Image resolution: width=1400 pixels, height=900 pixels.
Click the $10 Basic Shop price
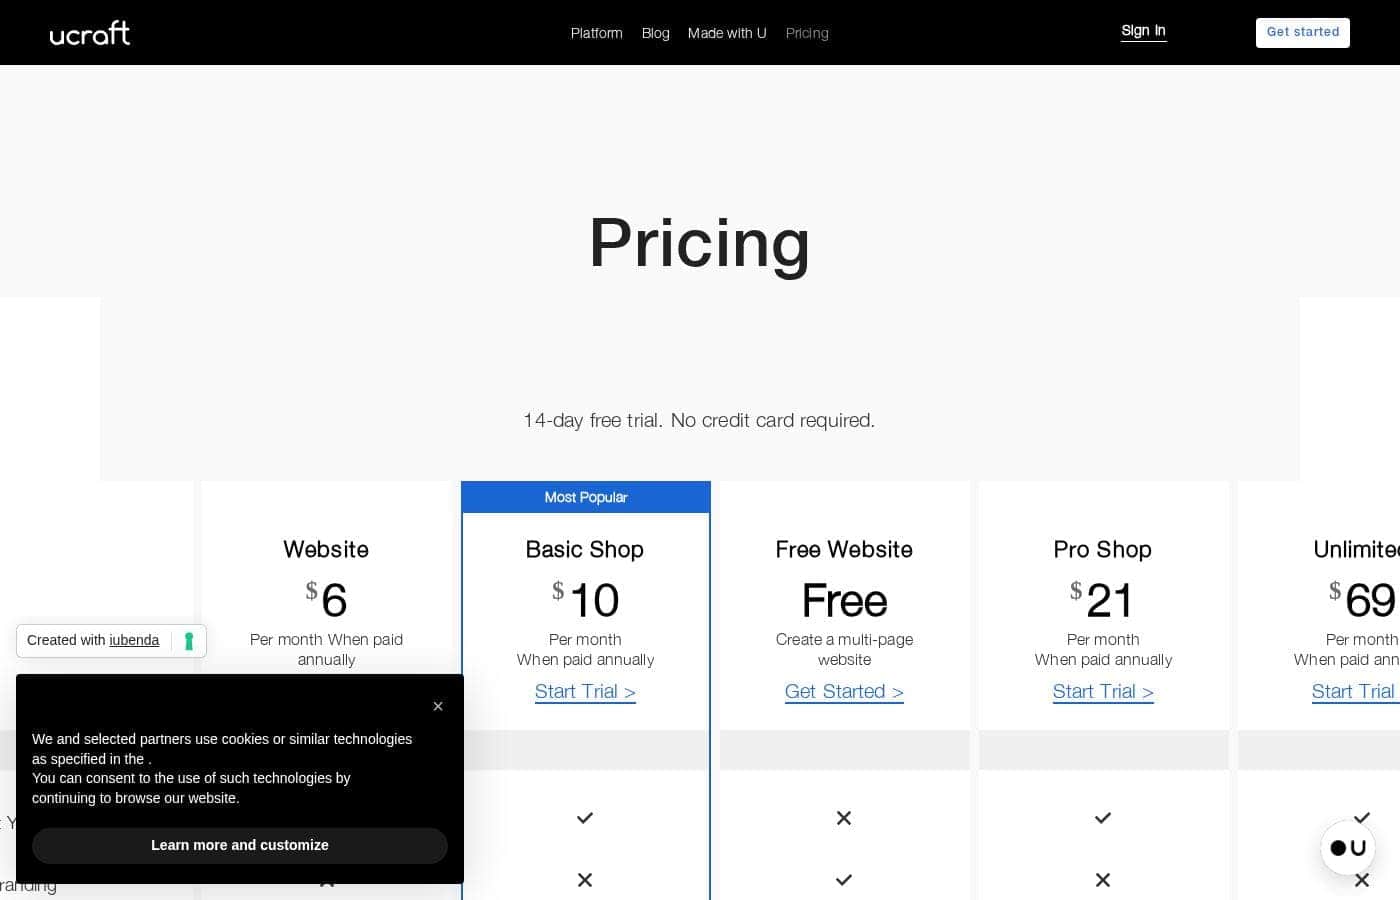pyautogui.click(x=585, y=599)
